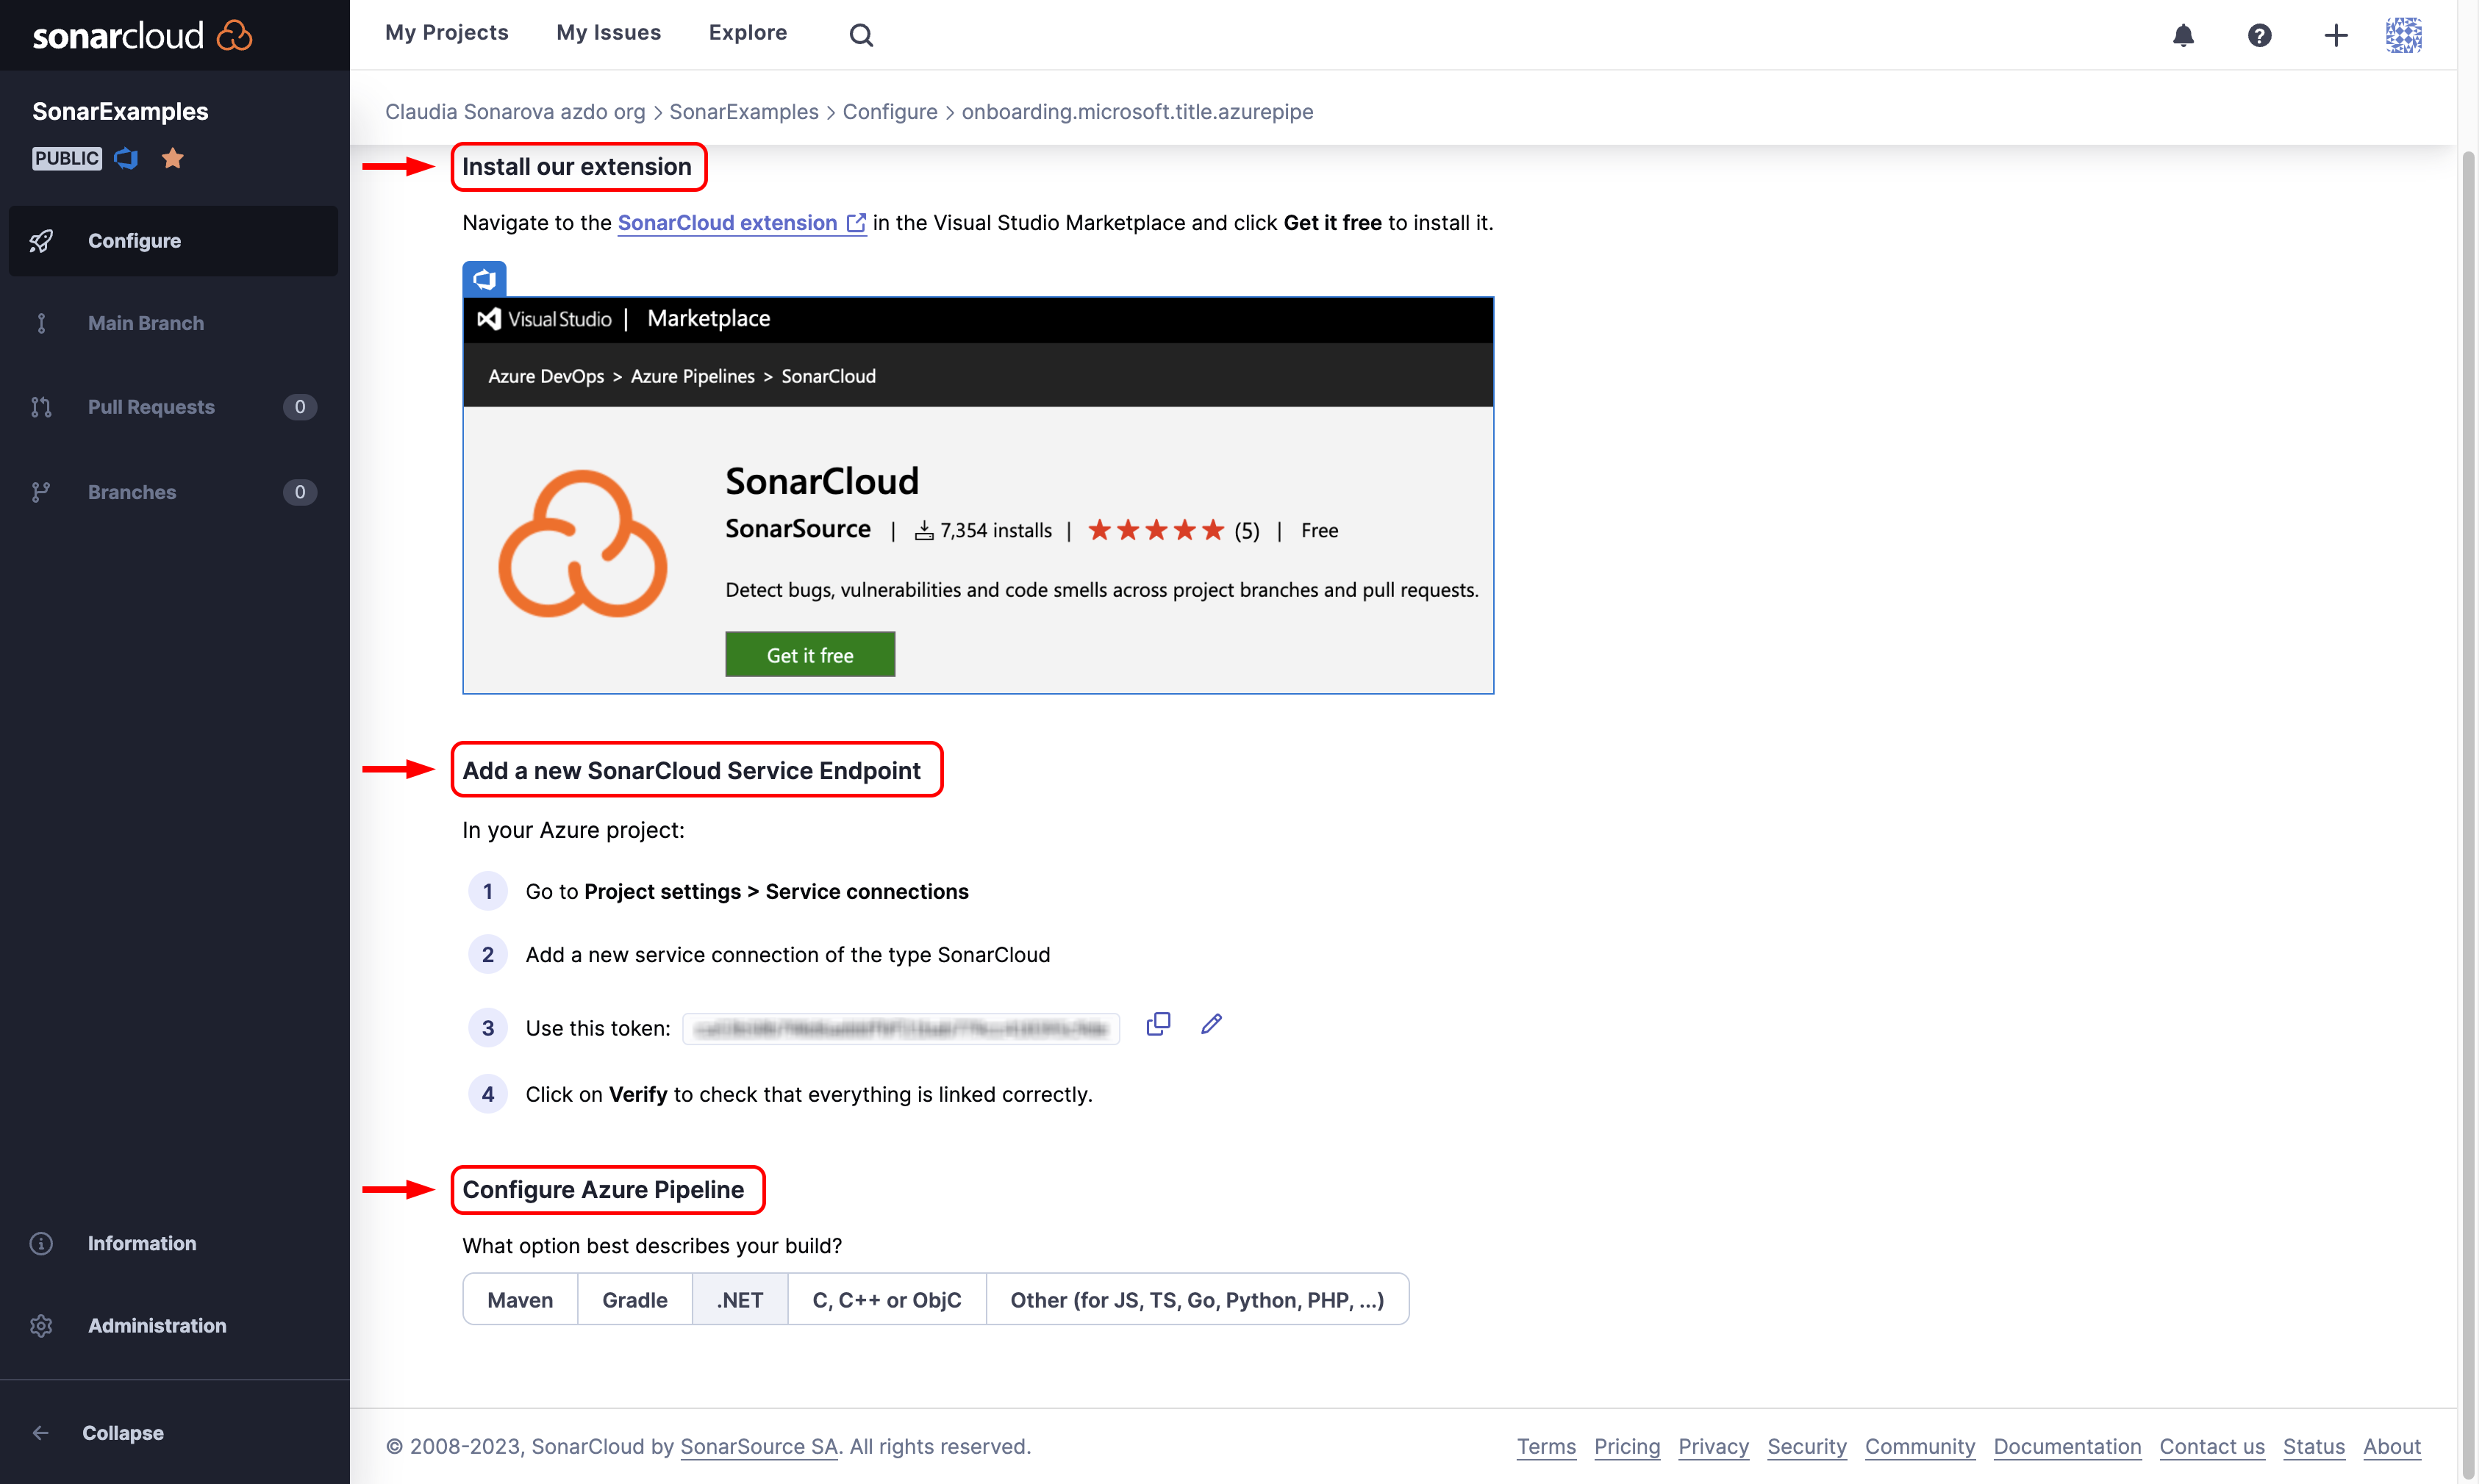This screenshot has height=1484, width=2482.
Task: Open Privacy footer link
Action: click(x=1713, y=1446)
